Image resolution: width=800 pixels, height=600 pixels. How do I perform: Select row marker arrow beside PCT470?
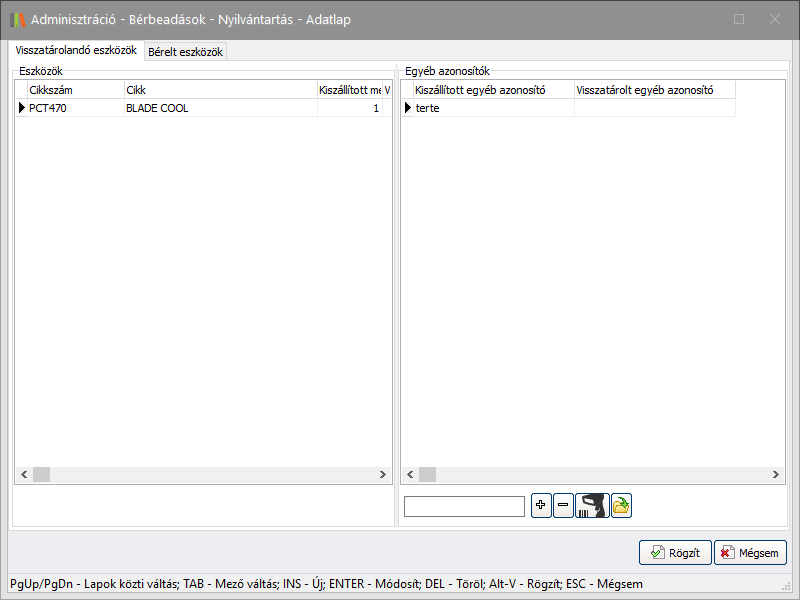click(21, 108)
